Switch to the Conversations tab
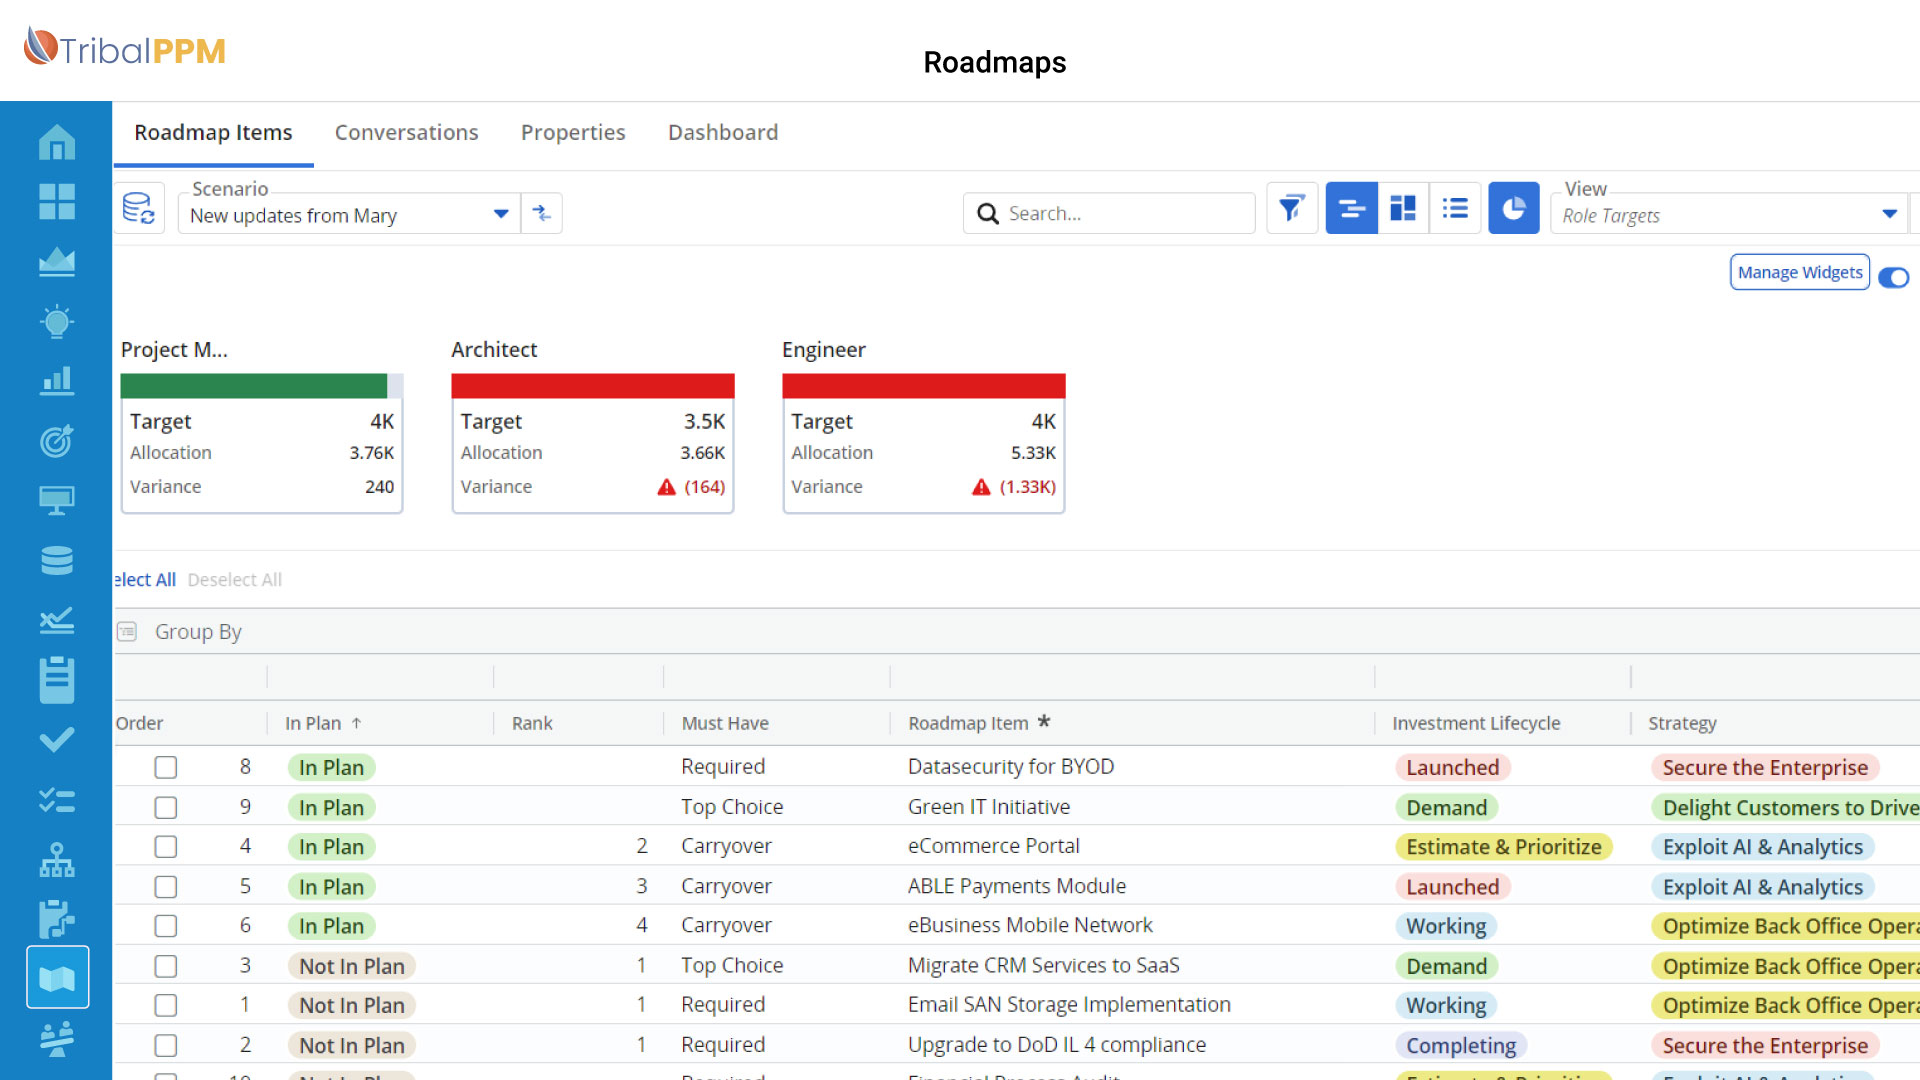This screenshot has width=1920, height=1080. pyautogui.click(x=406, y=133)
